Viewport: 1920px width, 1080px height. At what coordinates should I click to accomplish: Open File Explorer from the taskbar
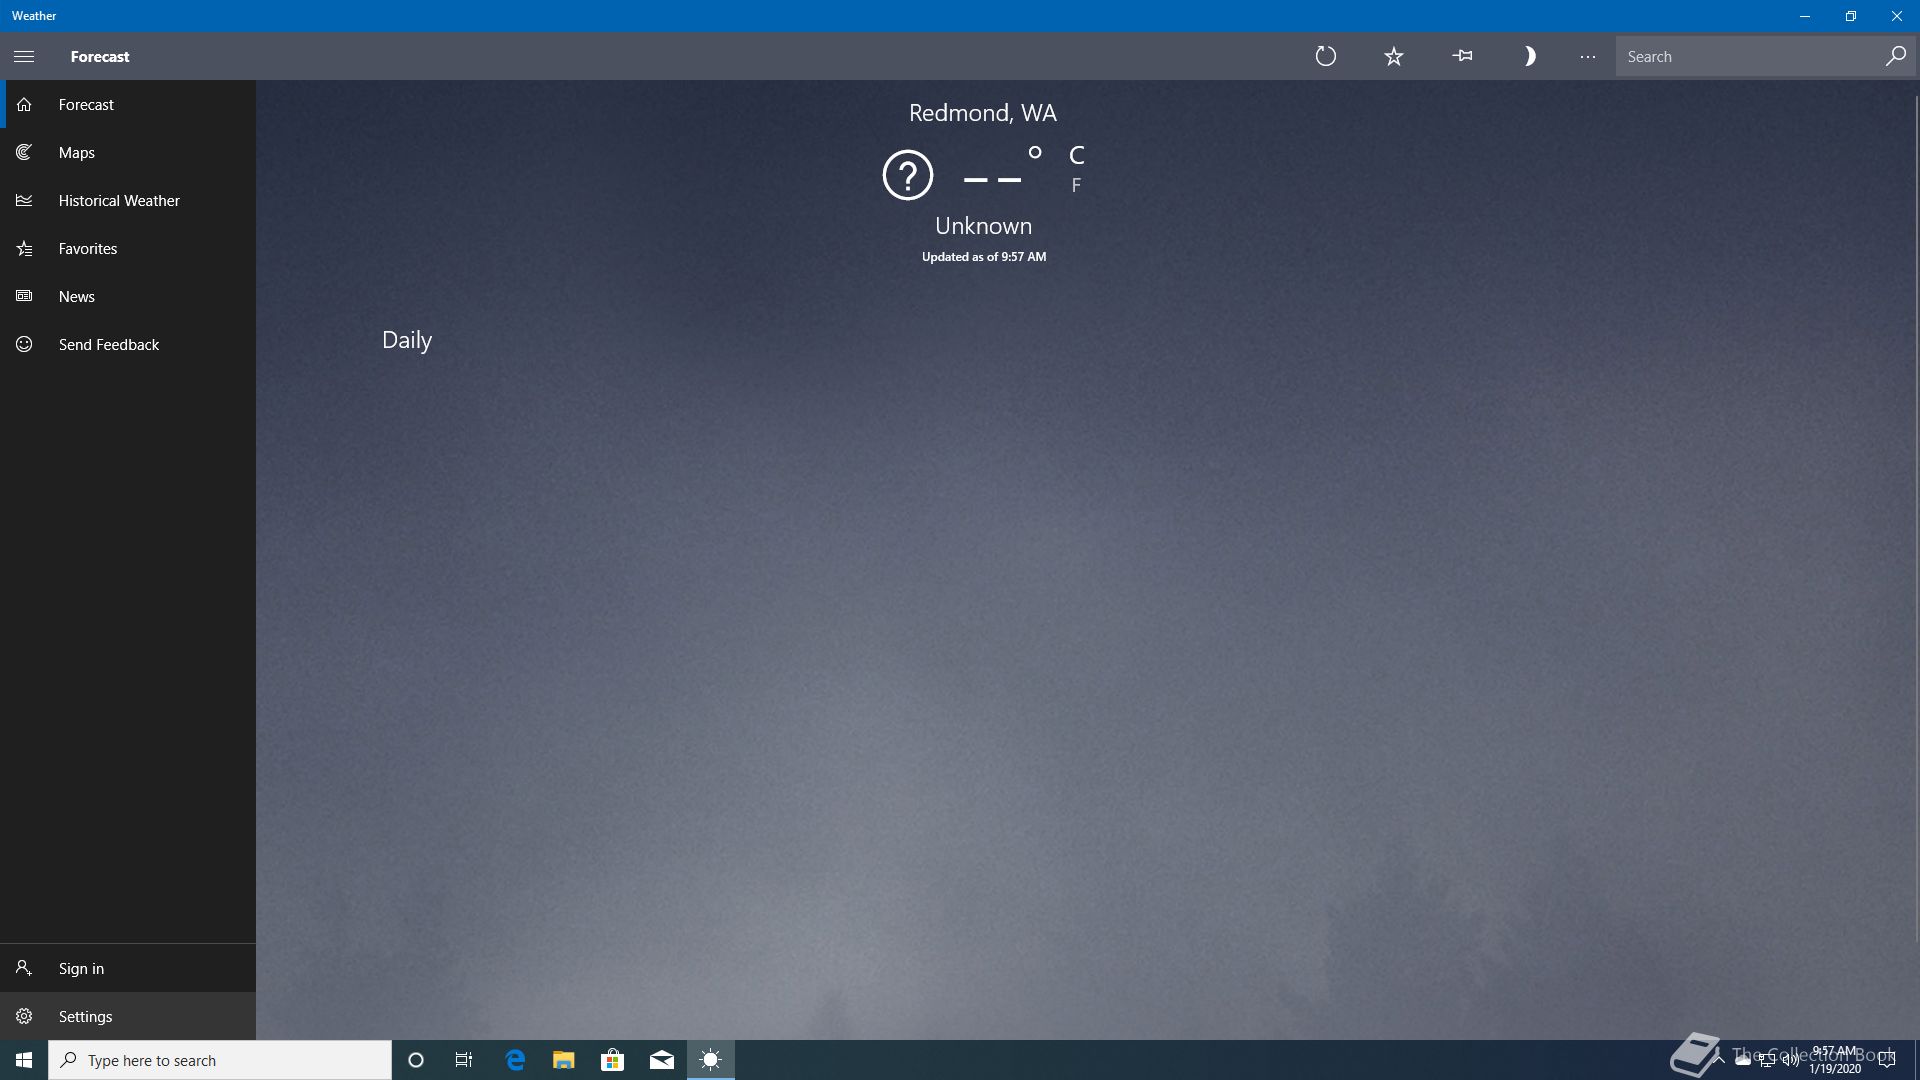[x=564, y=1060]
